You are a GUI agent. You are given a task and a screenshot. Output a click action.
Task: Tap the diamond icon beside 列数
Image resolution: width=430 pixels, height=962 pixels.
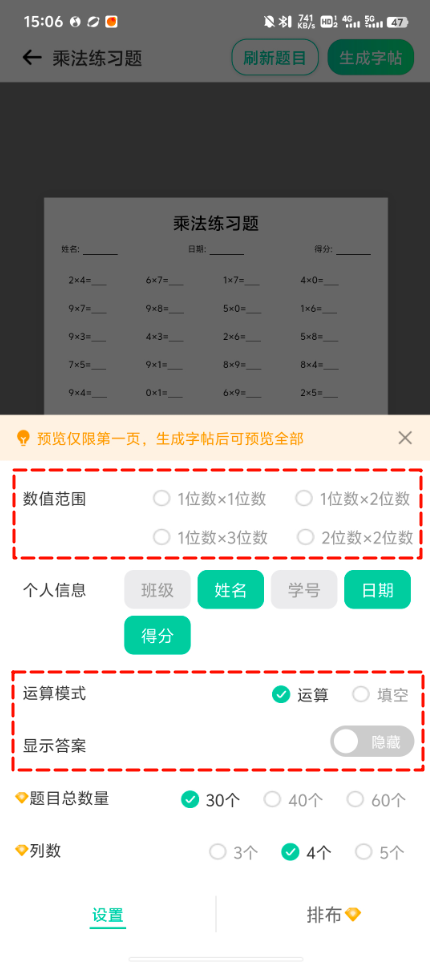point(21,851)
